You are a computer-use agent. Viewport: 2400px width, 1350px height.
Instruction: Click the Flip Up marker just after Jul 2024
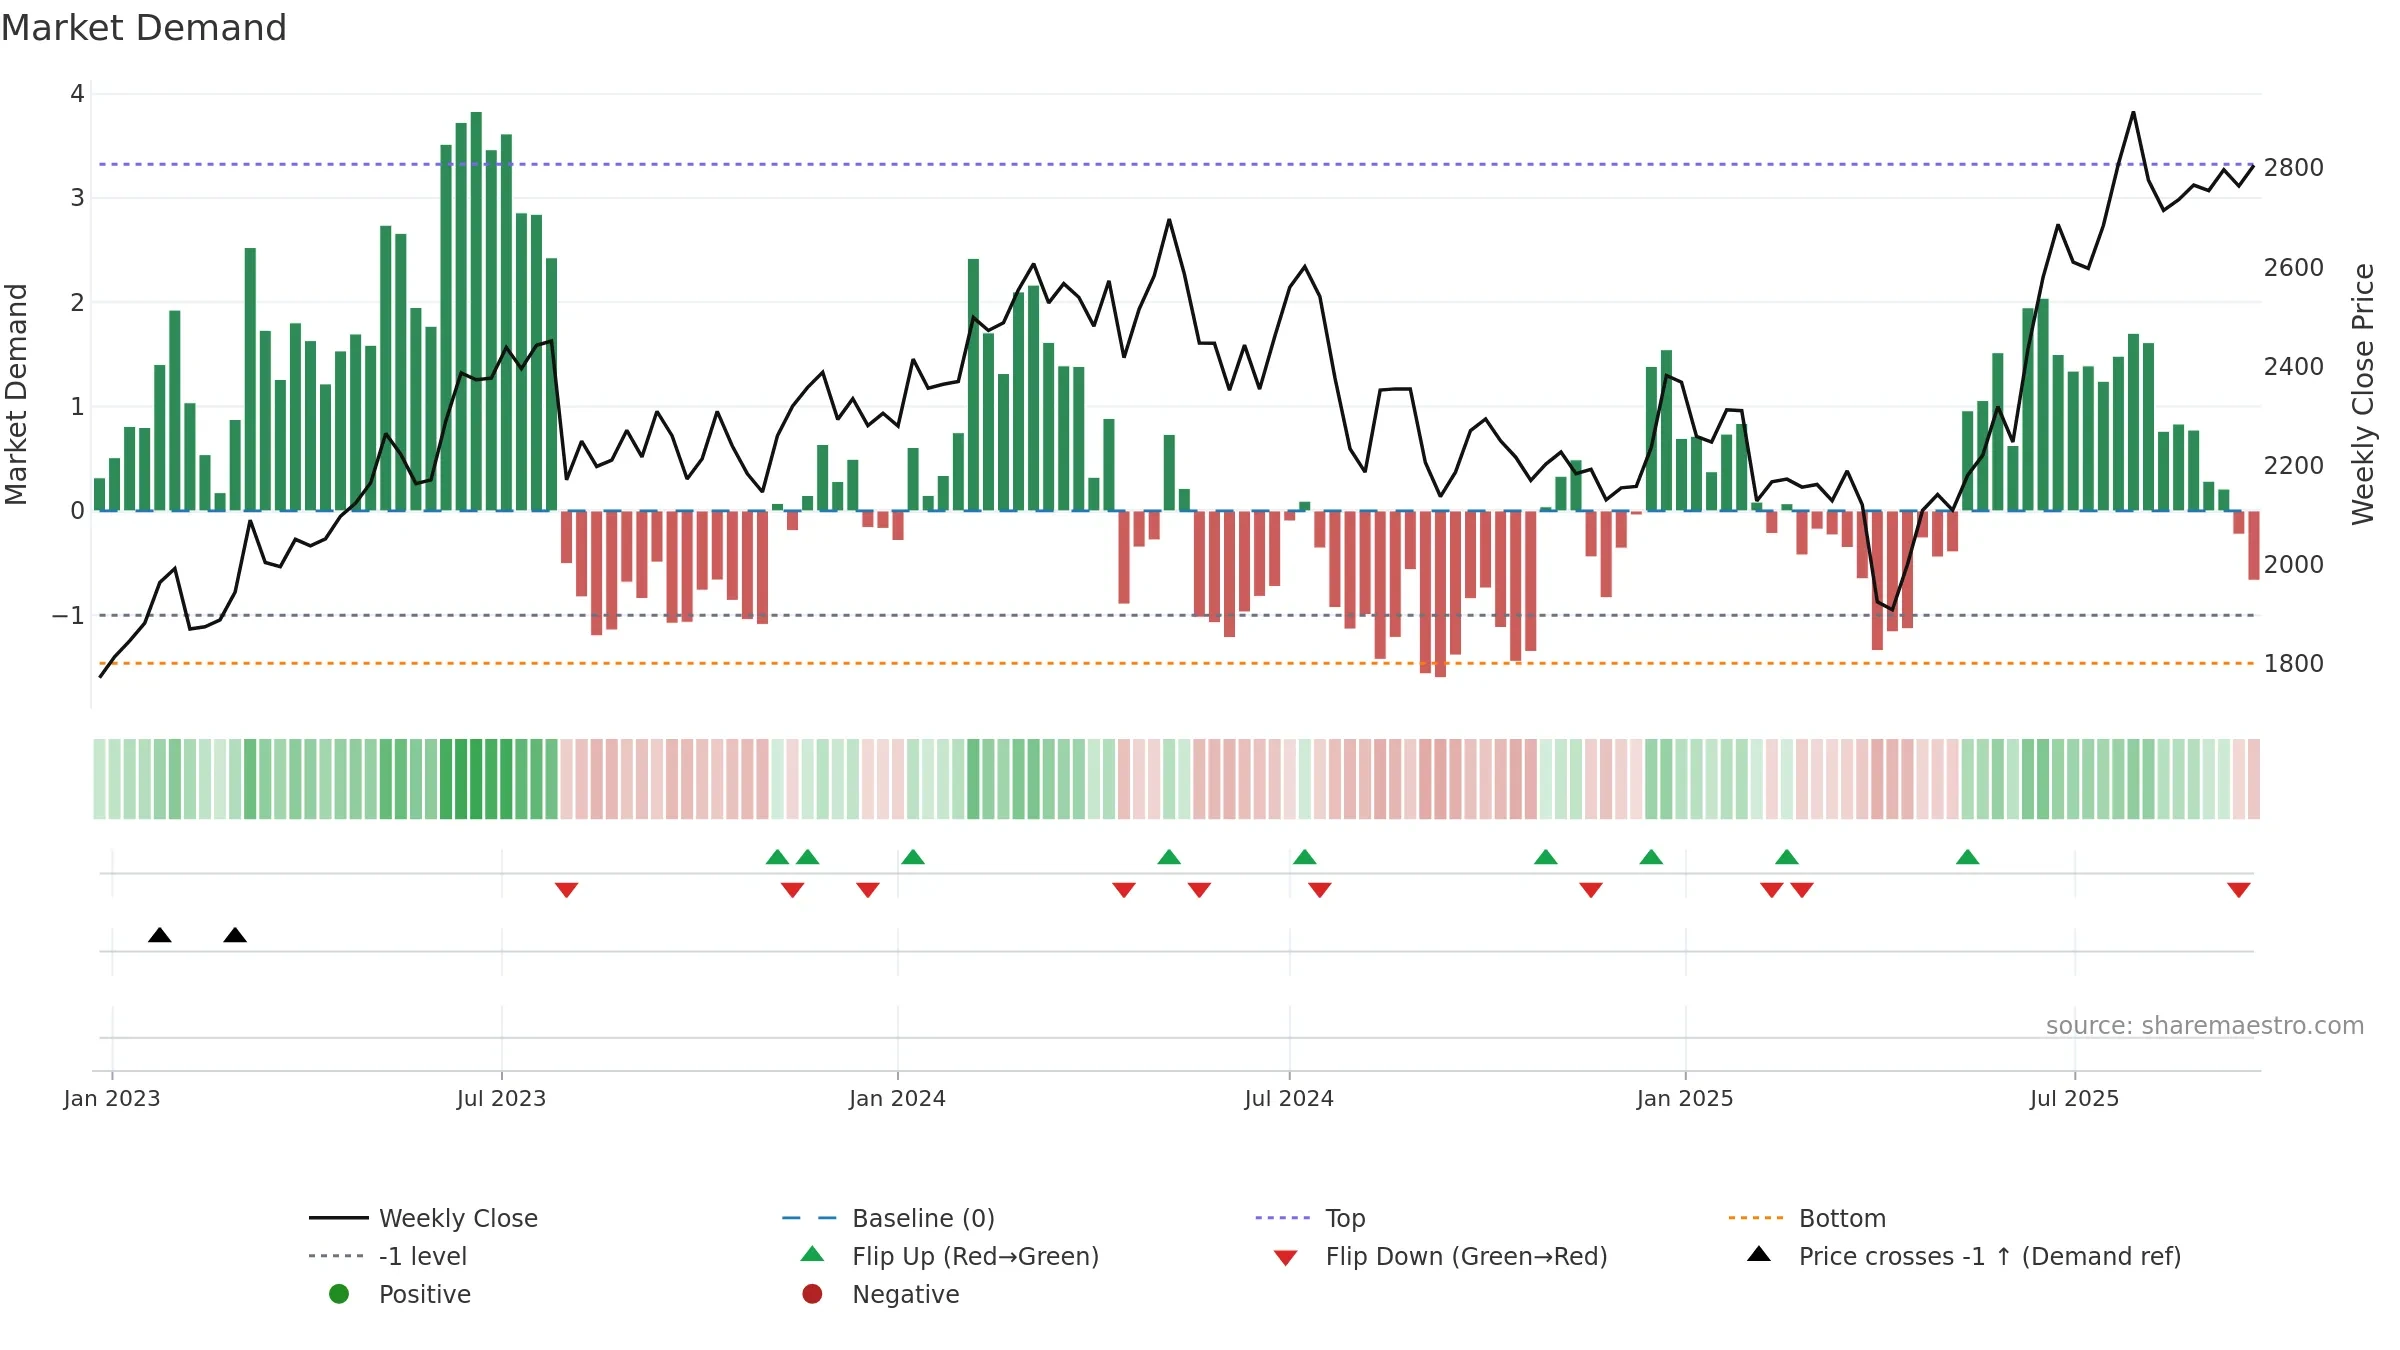tap(1305, 857)
